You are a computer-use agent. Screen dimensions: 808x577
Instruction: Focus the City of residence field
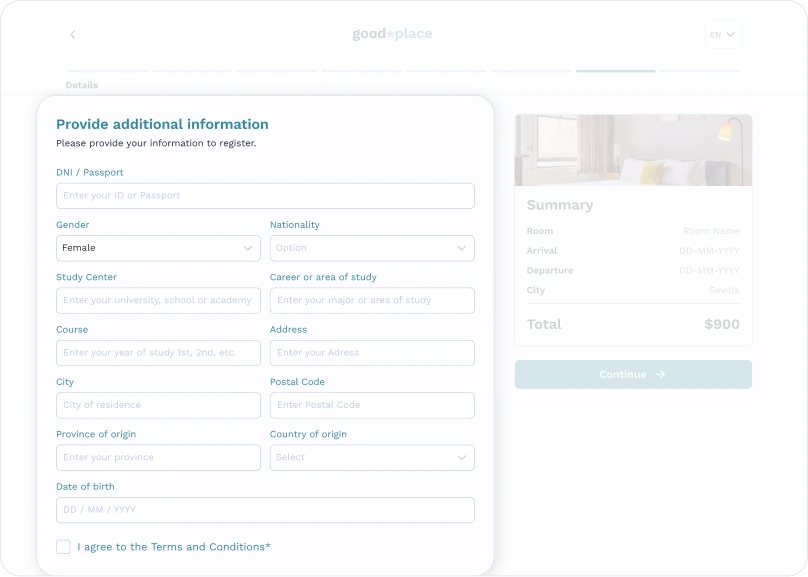click(158, 405)
